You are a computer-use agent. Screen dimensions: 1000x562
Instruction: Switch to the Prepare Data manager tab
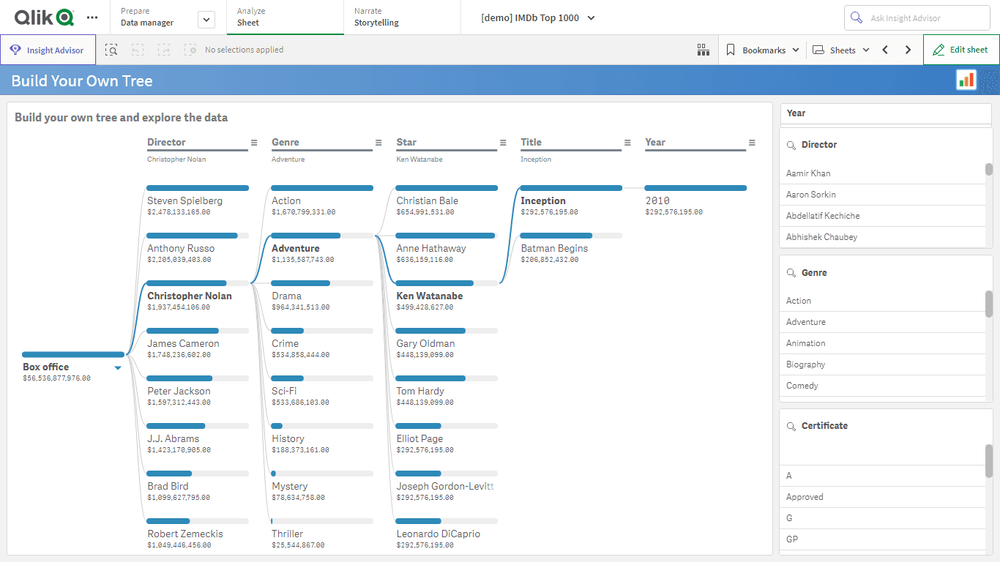147,18
